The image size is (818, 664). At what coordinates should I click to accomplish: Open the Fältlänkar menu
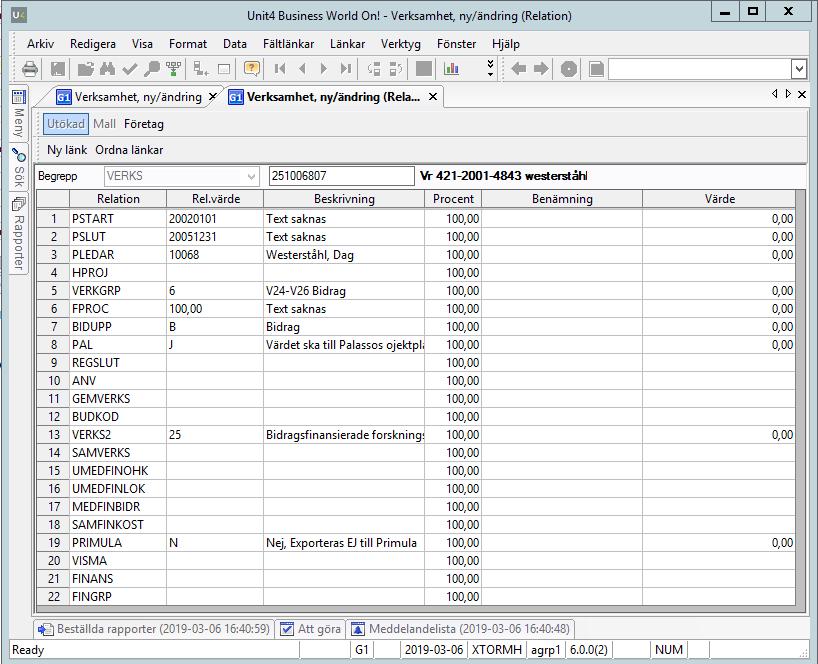288,44
